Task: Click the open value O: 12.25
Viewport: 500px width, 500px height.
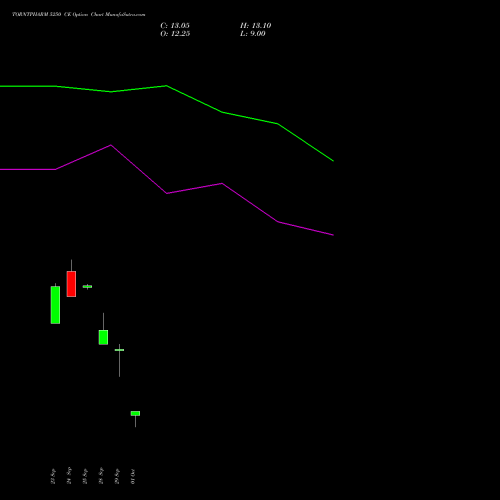Action: pyautogui.click(x=175, y=34)
